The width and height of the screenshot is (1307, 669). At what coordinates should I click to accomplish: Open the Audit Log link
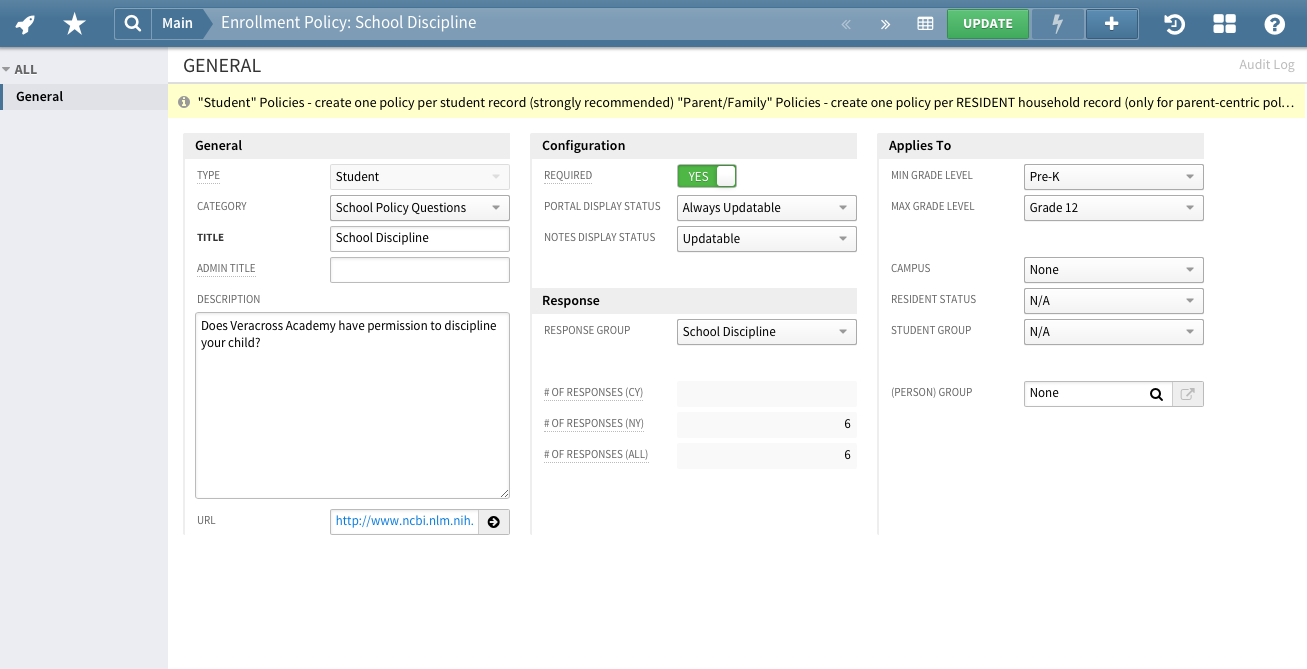[x=1266, y=65]
